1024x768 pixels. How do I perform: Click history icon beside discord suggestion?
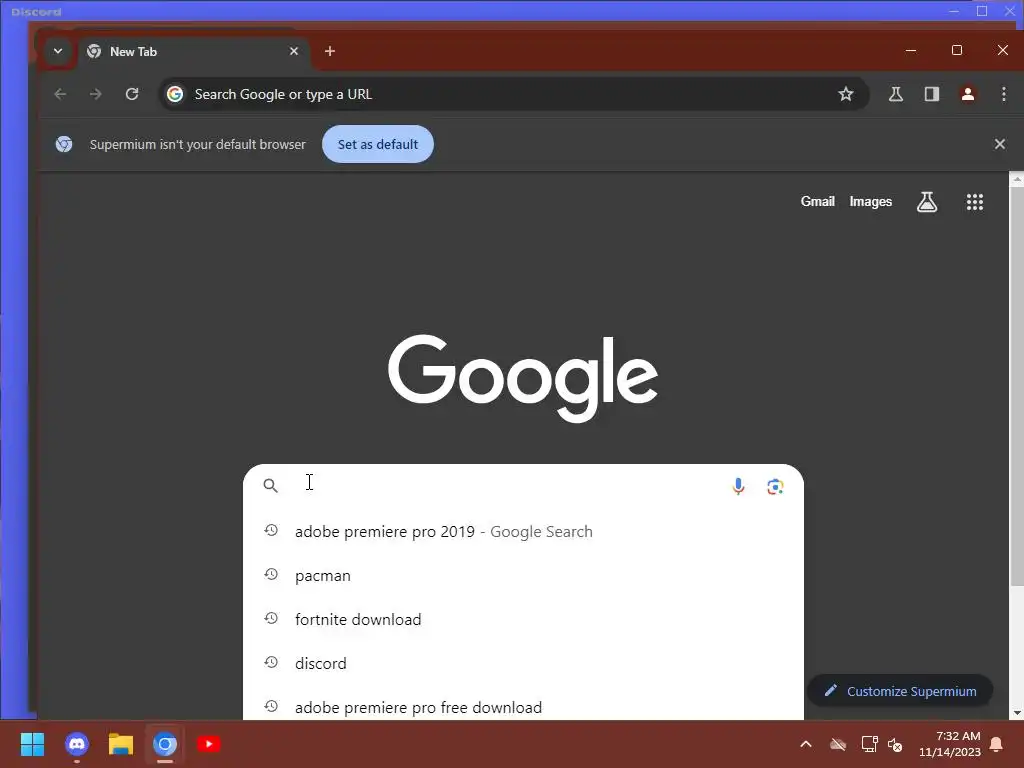[271, 662]
